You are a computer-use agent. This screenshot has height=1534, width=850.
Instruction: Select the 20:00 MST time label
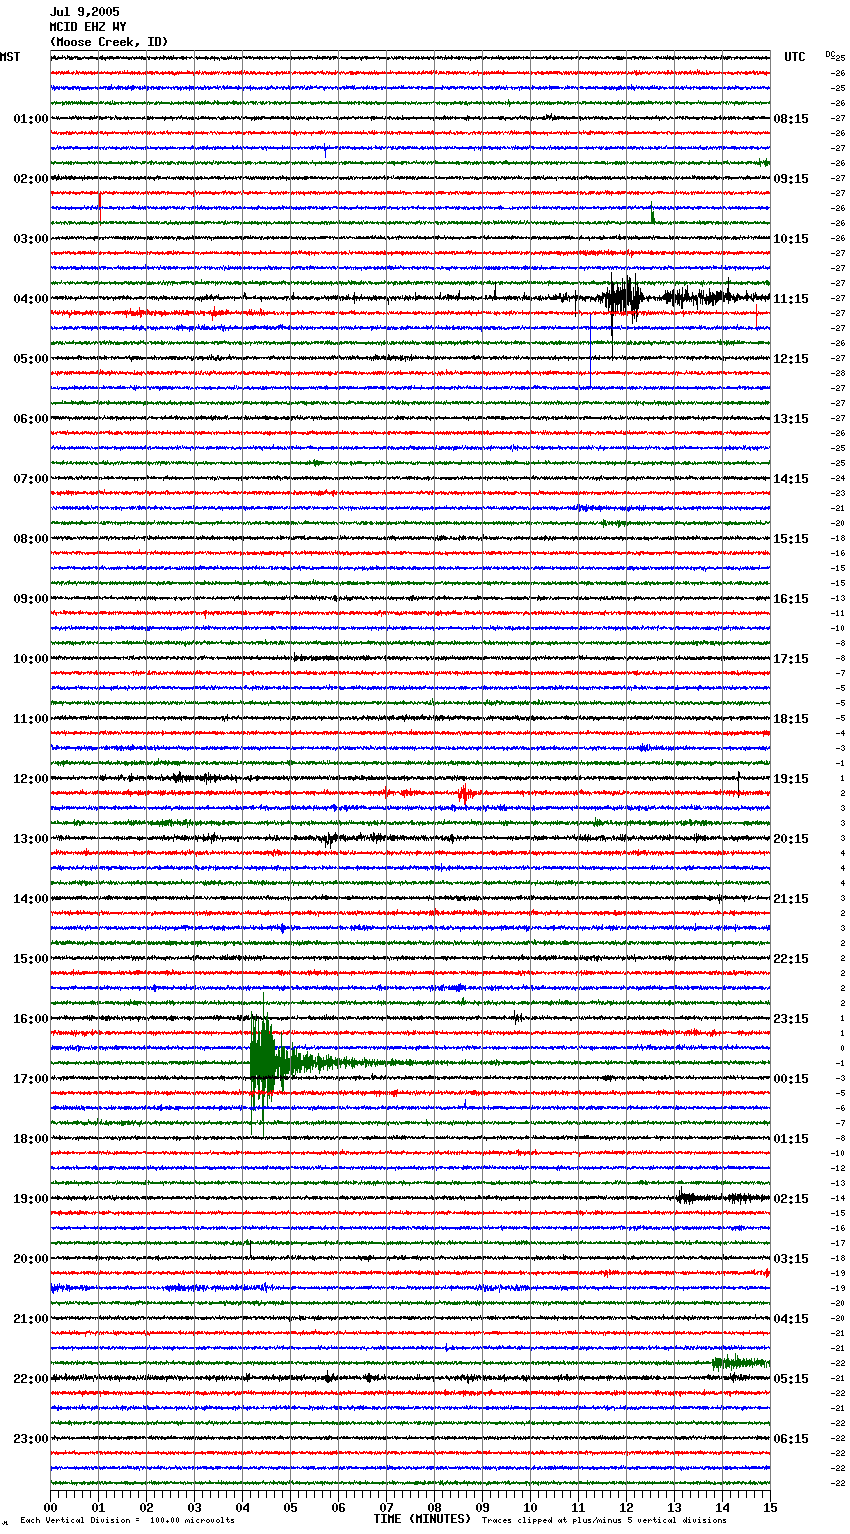pos(31,1259)
